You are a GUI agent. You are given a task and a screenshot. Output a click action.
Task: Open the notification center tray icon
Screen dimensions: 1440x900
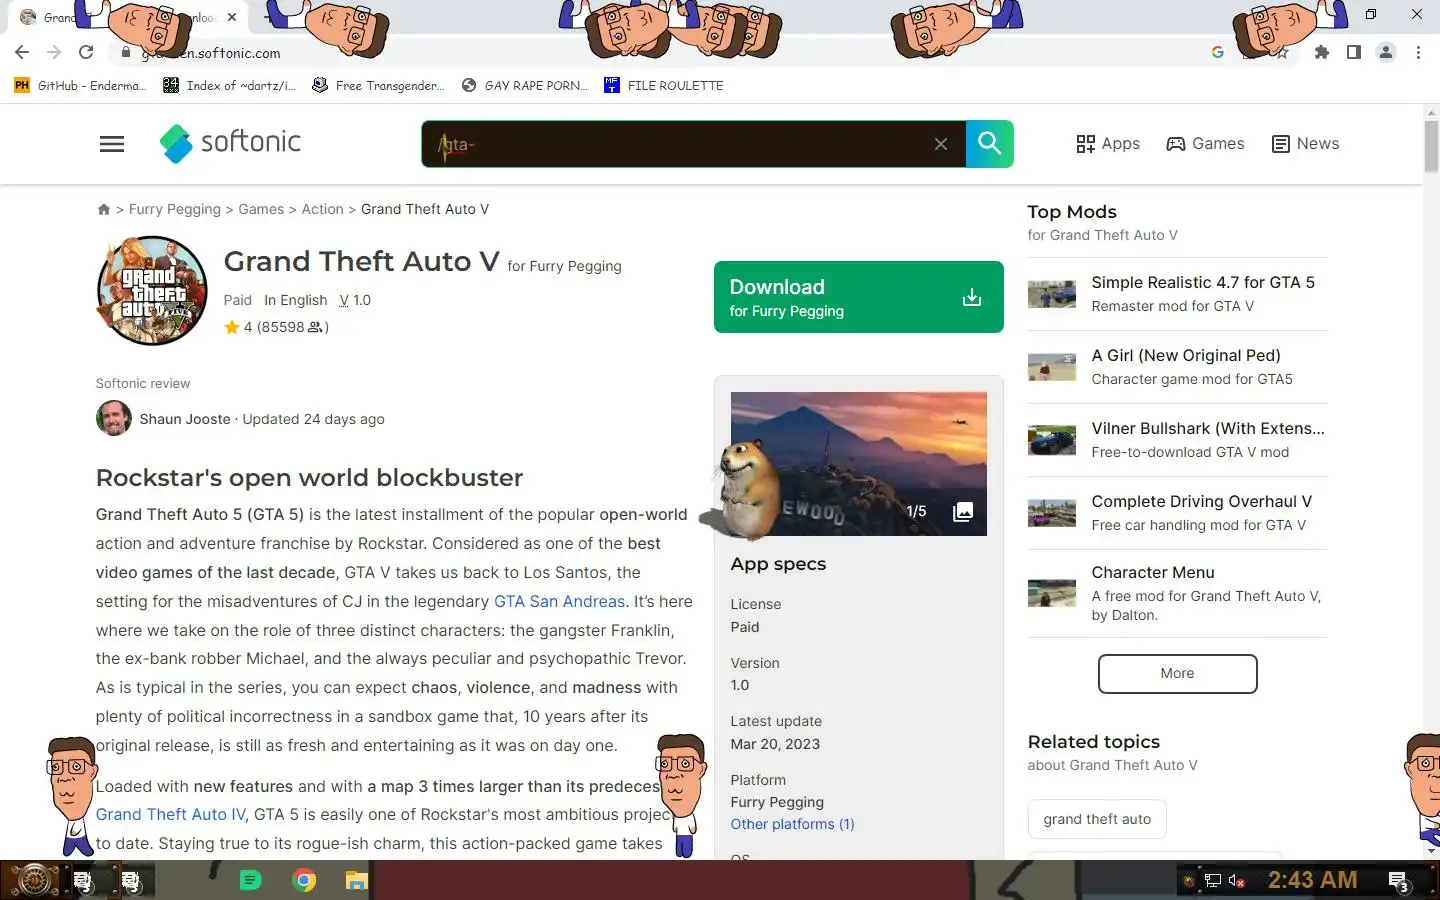[x=1399, y=881]
